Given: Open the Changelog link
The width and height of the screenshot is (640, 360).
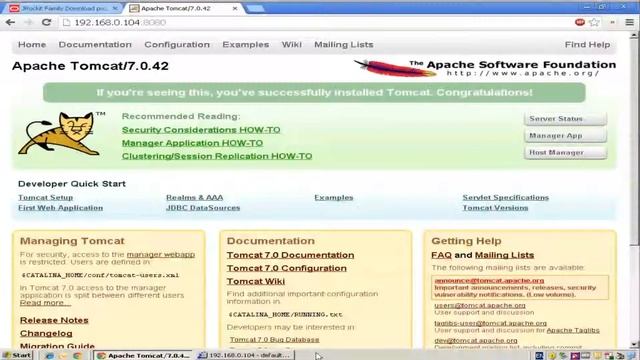Looking at the screenshot, I should coord(46,333).
